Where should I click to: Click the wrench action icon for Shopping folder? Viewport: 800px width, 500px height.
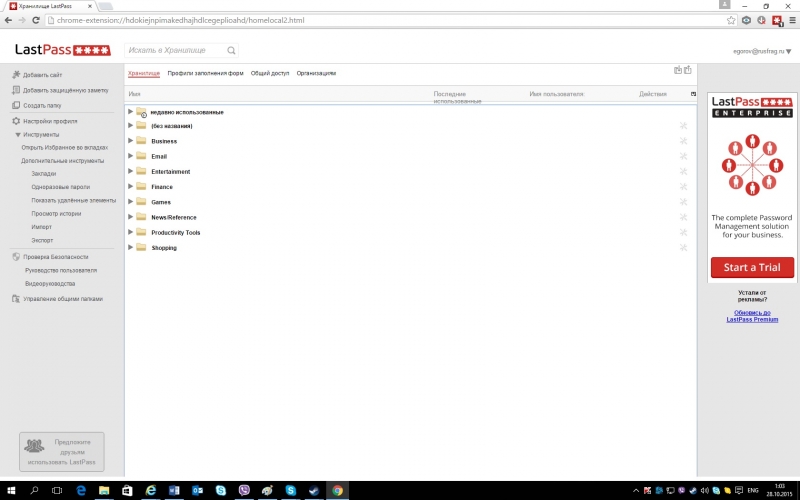tap(683, 247)
